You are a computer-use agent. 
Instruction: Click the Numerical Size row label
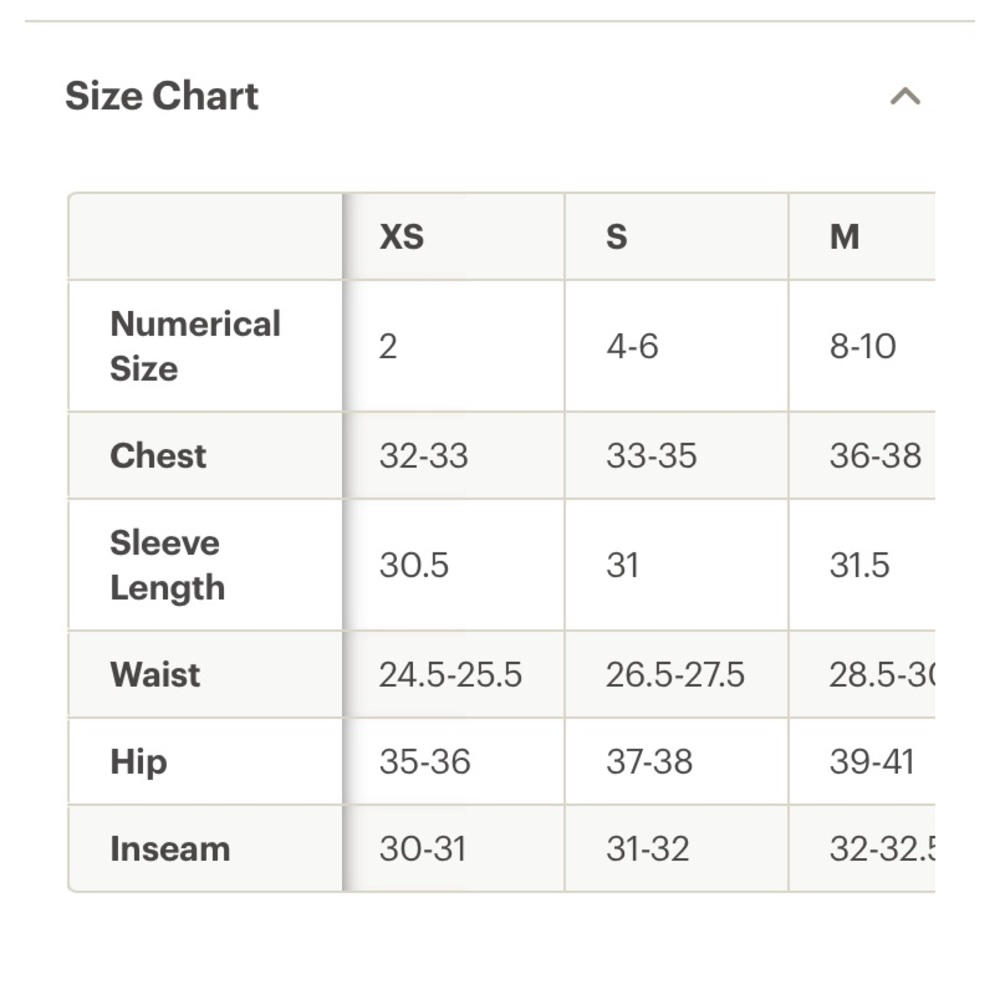(195, 346)
